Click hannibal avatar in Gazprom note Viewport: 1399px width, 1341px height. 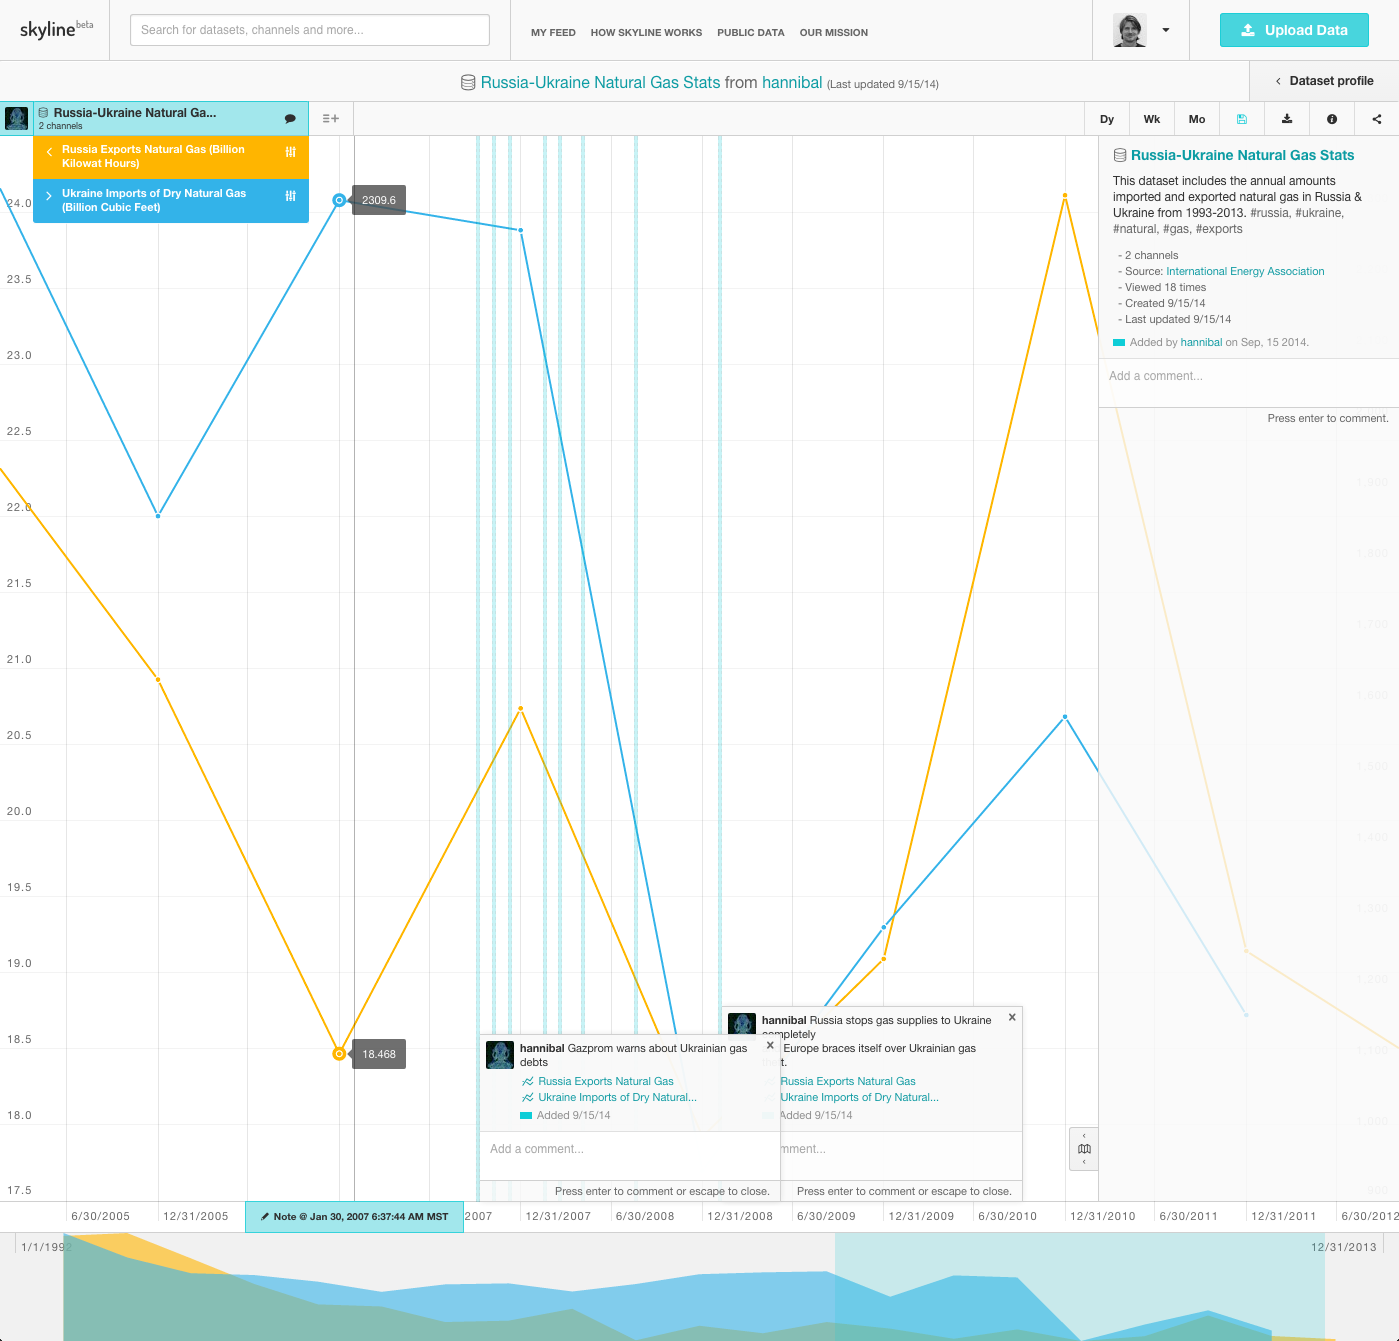coord(500,1055)
